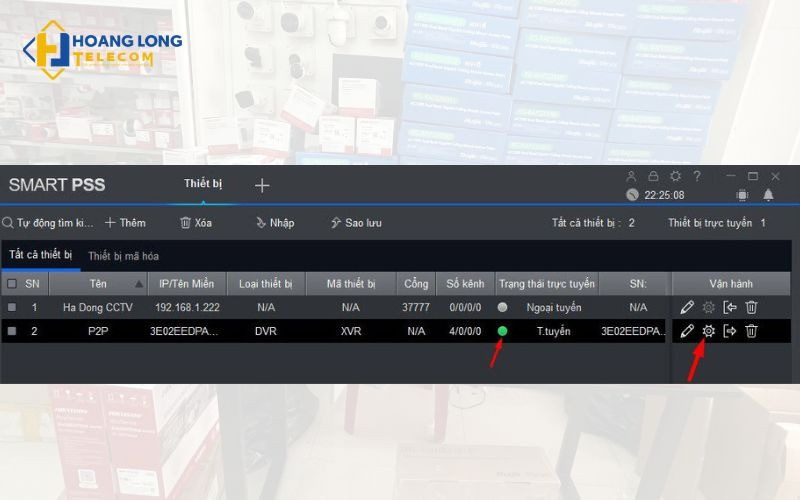
Task: Open the user account icon
Action: click(631, 177)
